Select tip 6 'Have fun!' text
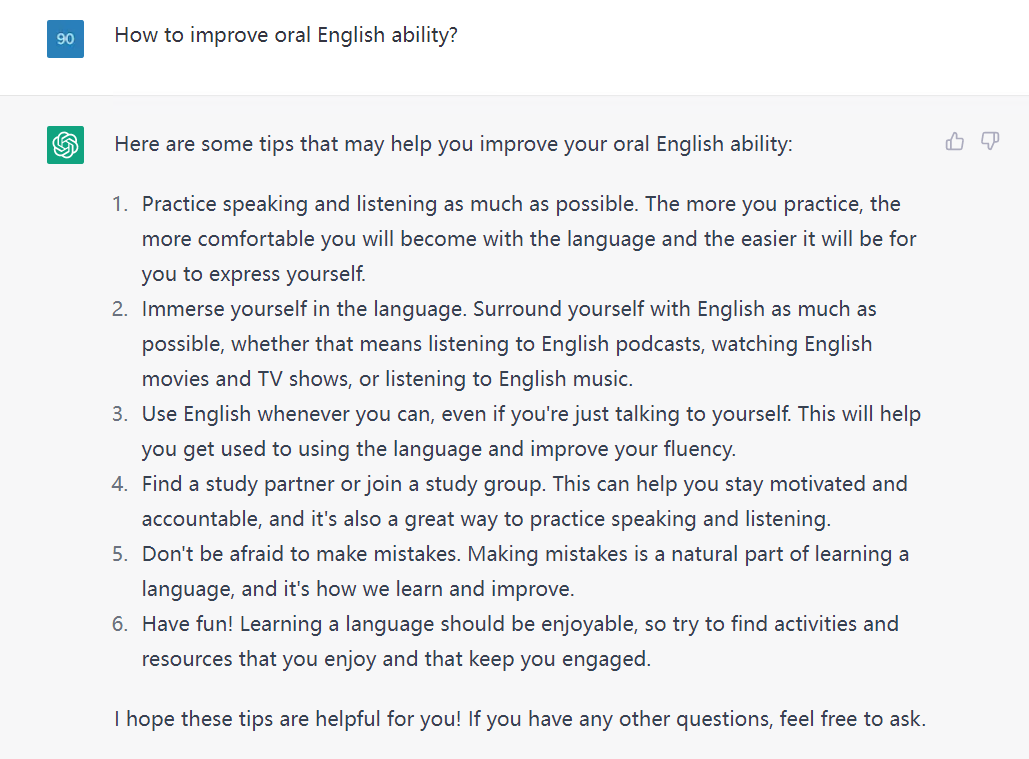The height and width of the screenshot is (759, 1029). [x=520, y=641]
